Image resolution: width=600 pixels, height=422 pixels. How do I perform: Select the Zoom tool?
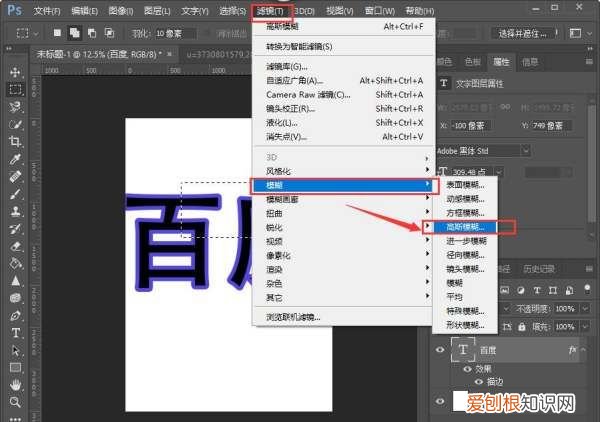tap(15, 402)
